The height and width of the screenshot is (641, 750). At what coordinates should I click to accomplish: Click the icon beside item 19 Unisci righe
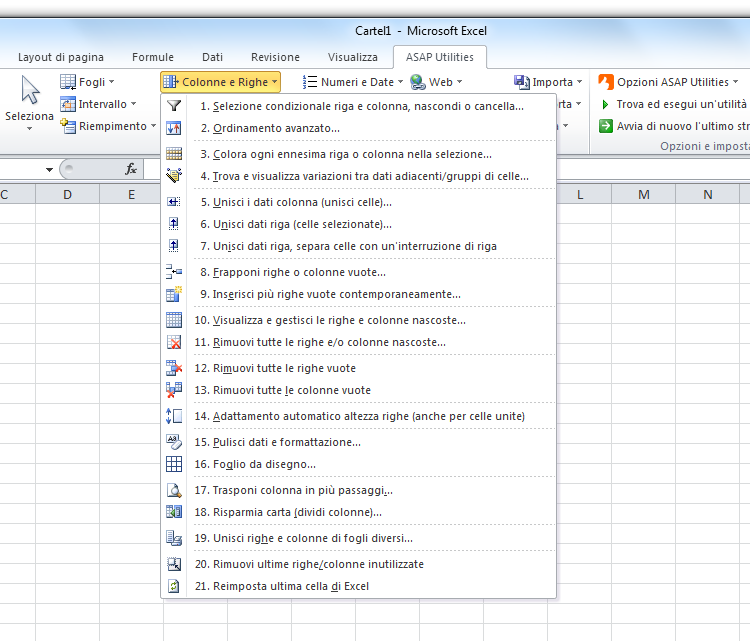coord(174,538)
